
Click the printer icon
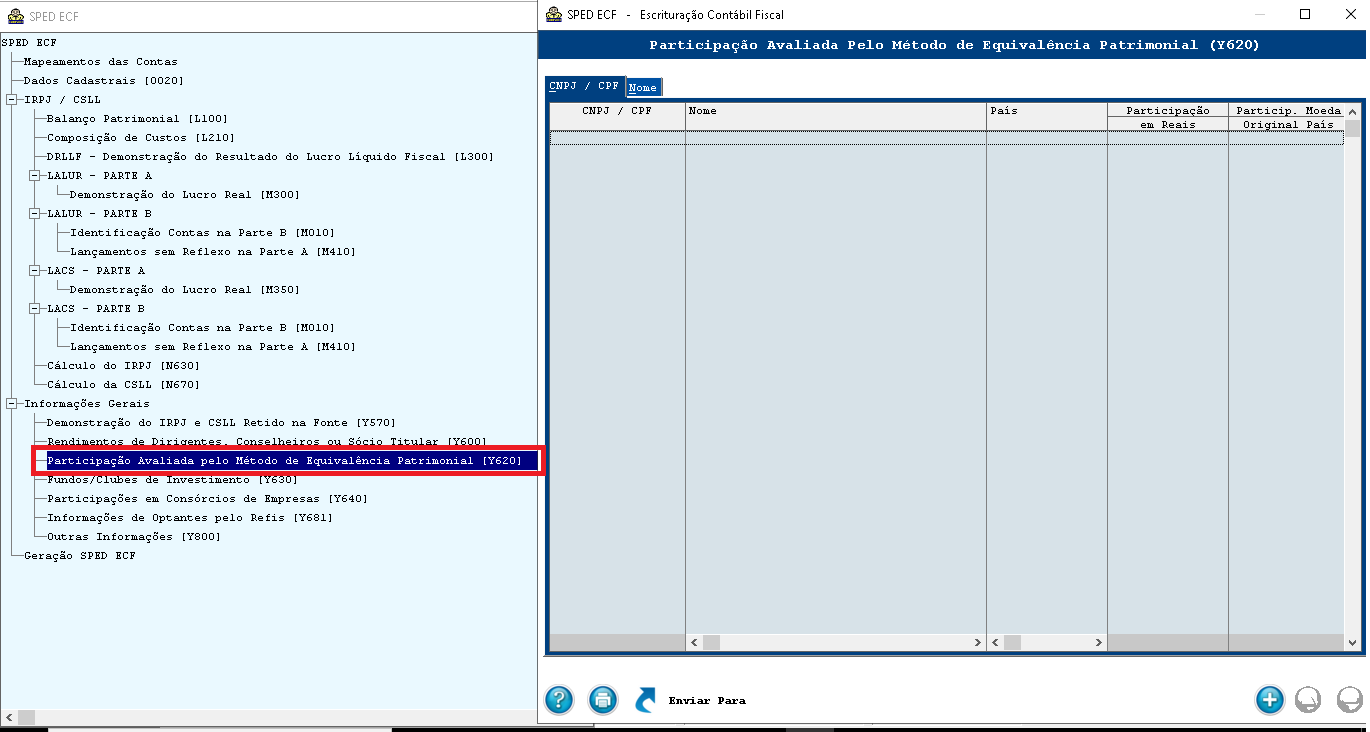(603, 700)
